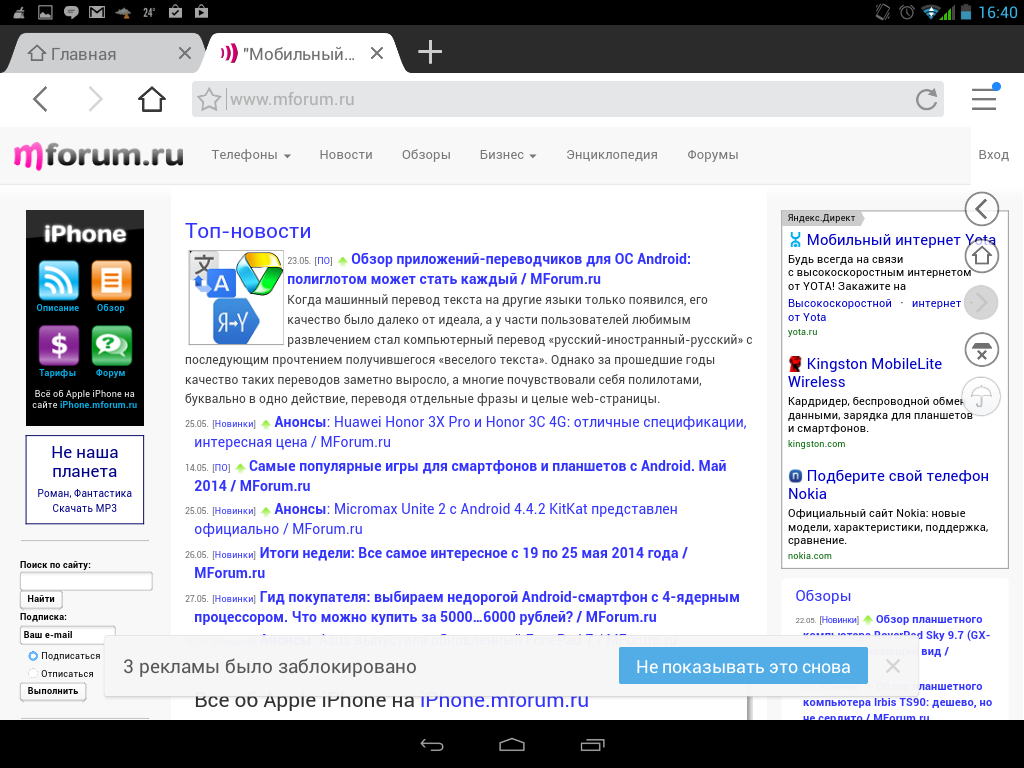1024x768 pixels.
Task: Open the iPhone Тарифы dollar icon
Action: [58, 345]
